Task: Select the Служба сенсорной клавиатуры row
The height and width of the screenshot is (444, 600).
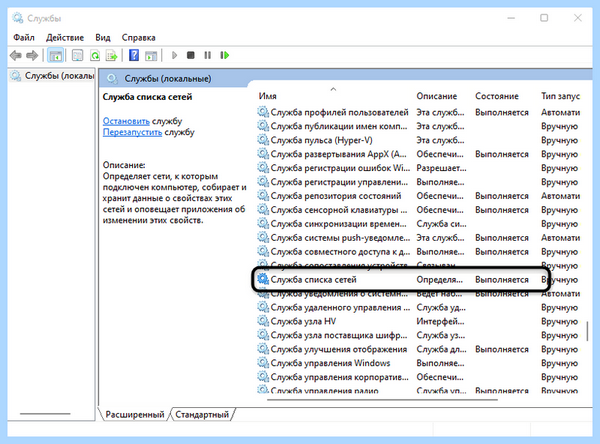Action: click(x=419, y=210)
